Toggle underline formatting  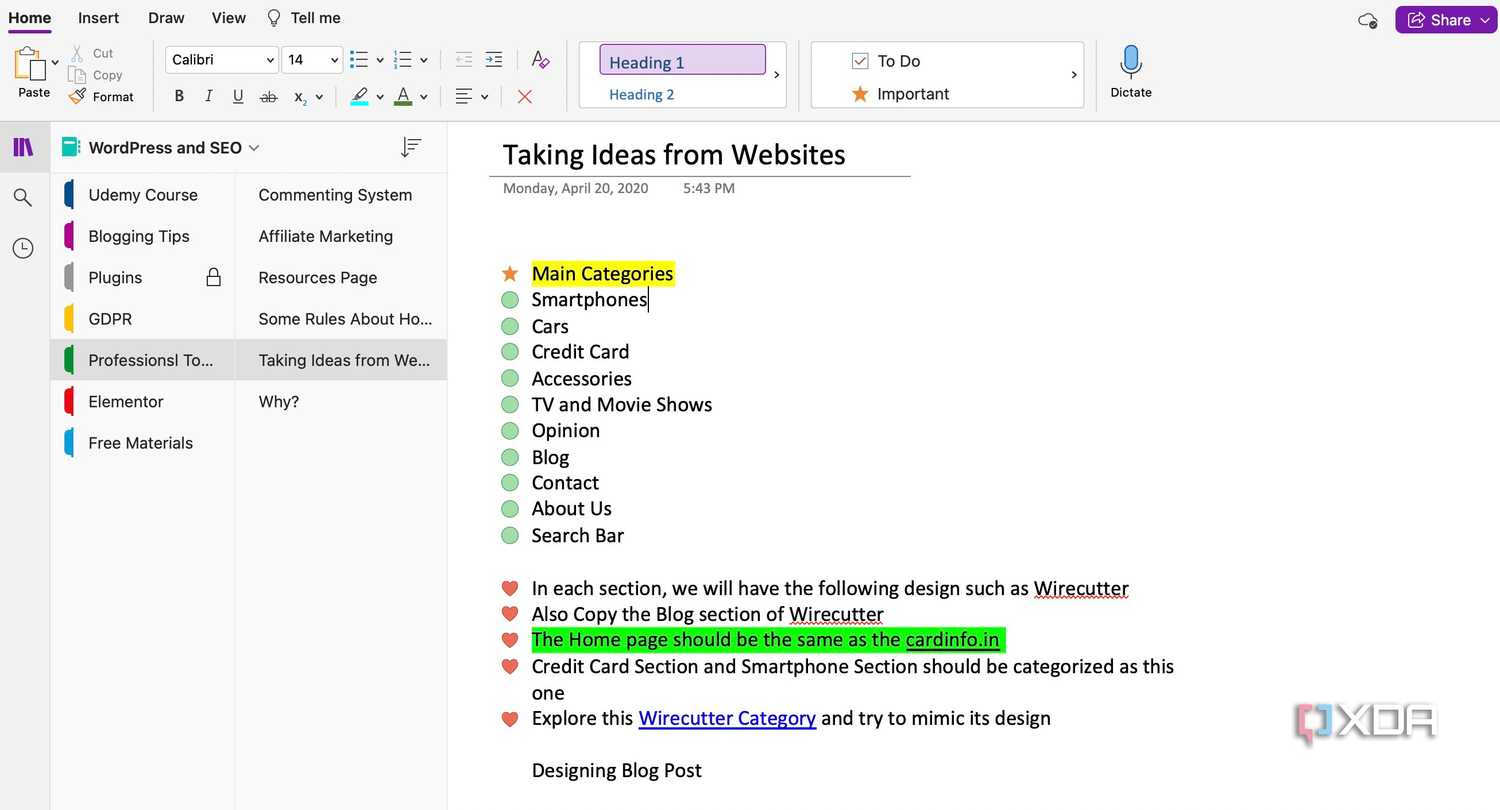(x=238, y=96)
